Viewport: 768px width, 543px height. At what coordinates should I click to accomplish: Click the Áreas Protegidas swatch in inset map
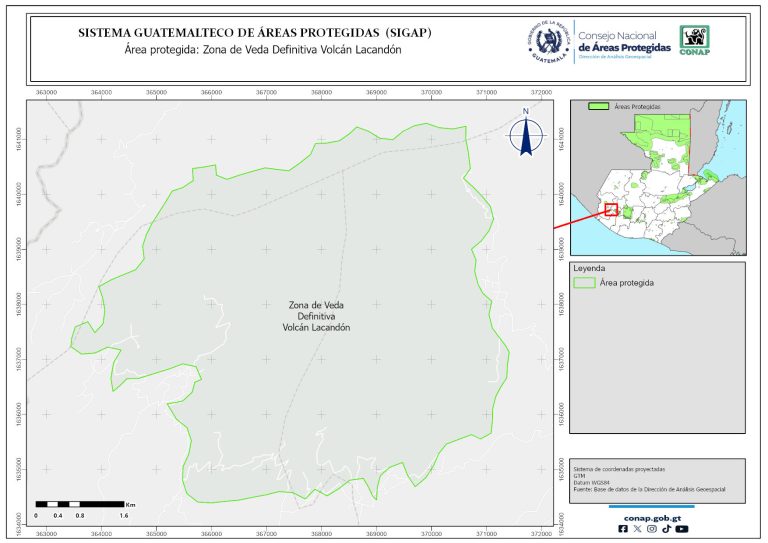(598, 105)
